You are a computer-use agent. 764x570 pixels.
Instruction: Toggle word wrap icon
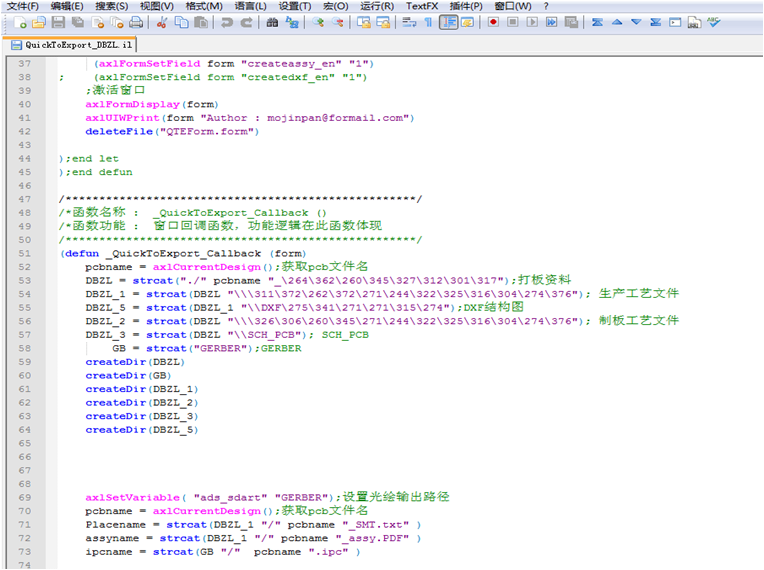(x=409, y=22)
